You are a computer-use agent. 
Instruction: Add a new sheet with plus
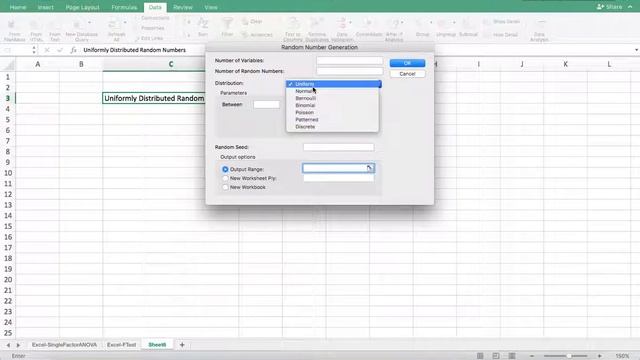tap(182, 345)
